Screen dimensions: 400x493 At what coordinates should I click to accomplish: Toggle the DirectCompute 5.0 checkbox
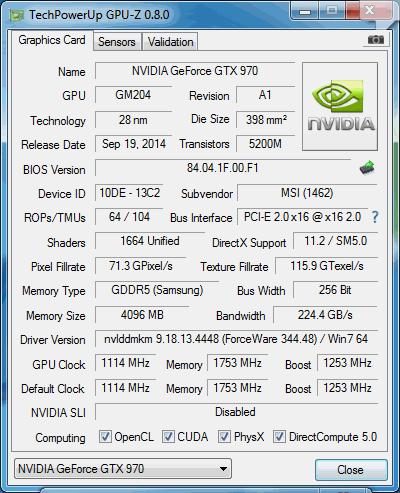279,436
